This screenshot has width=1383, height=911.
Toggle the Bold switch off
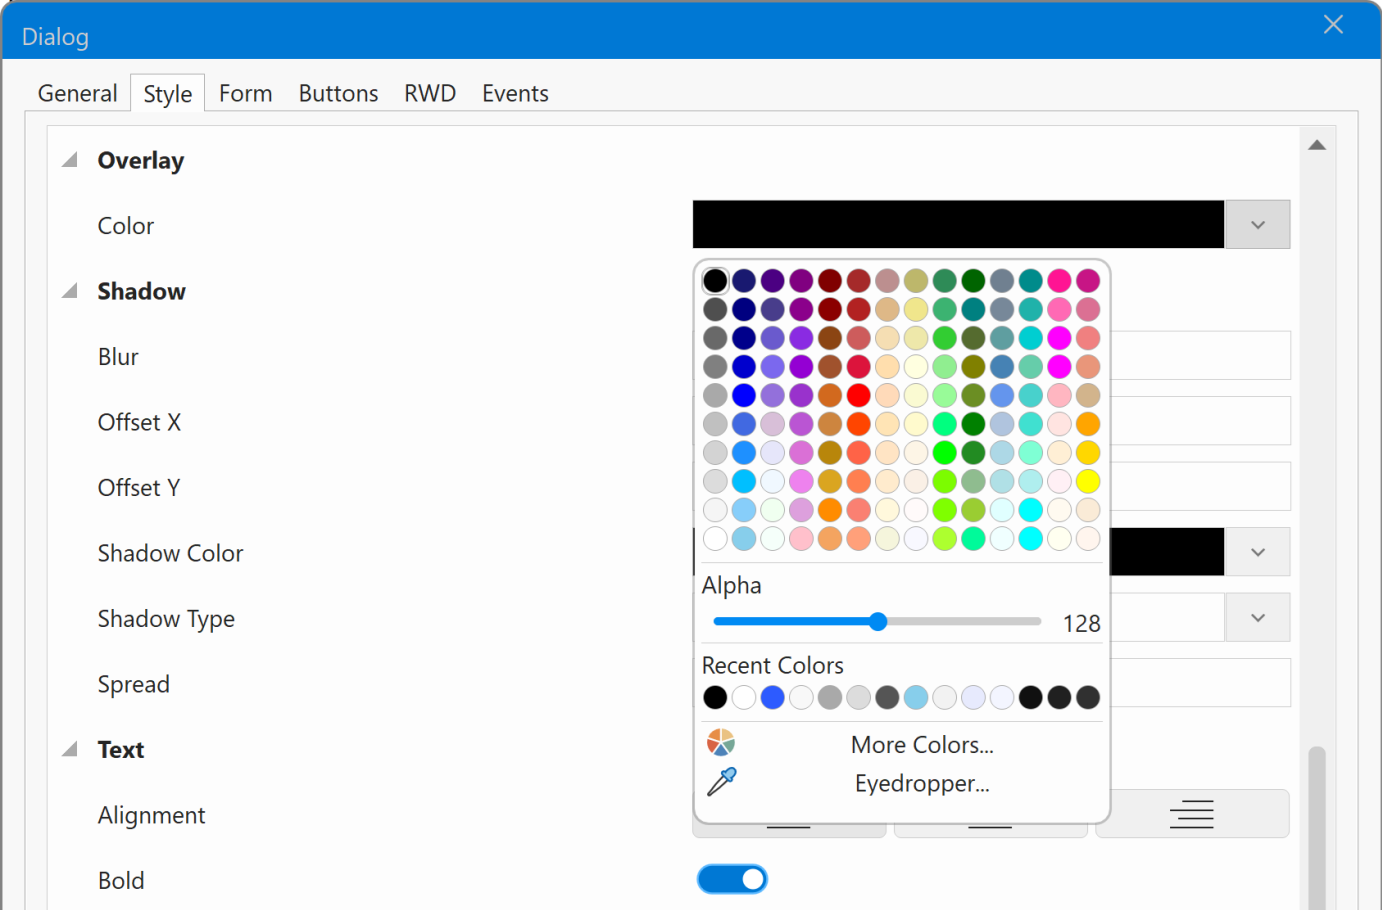tap(732, 879)
